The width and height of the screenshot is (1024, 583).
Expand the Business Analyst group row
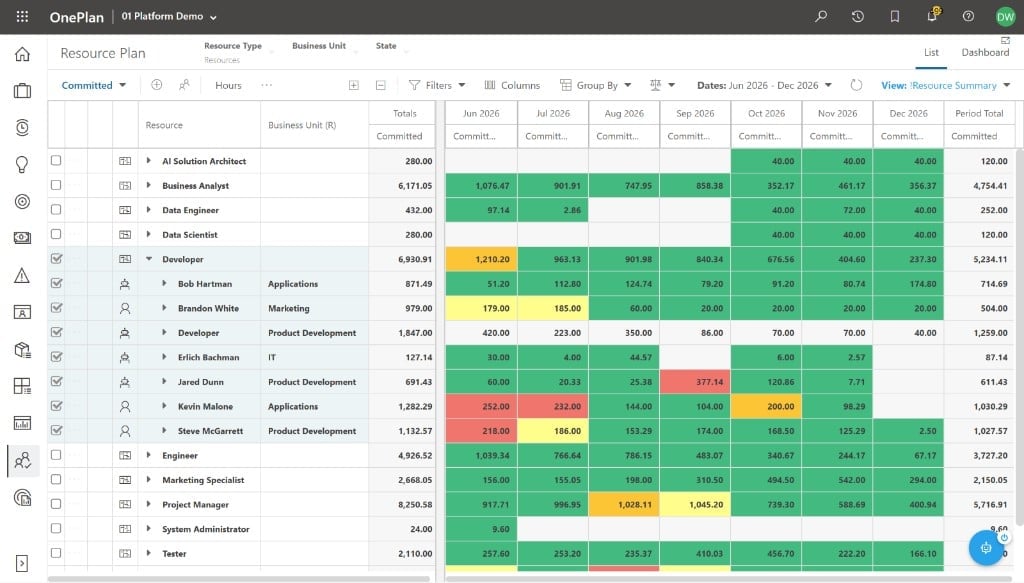[149, 185]
